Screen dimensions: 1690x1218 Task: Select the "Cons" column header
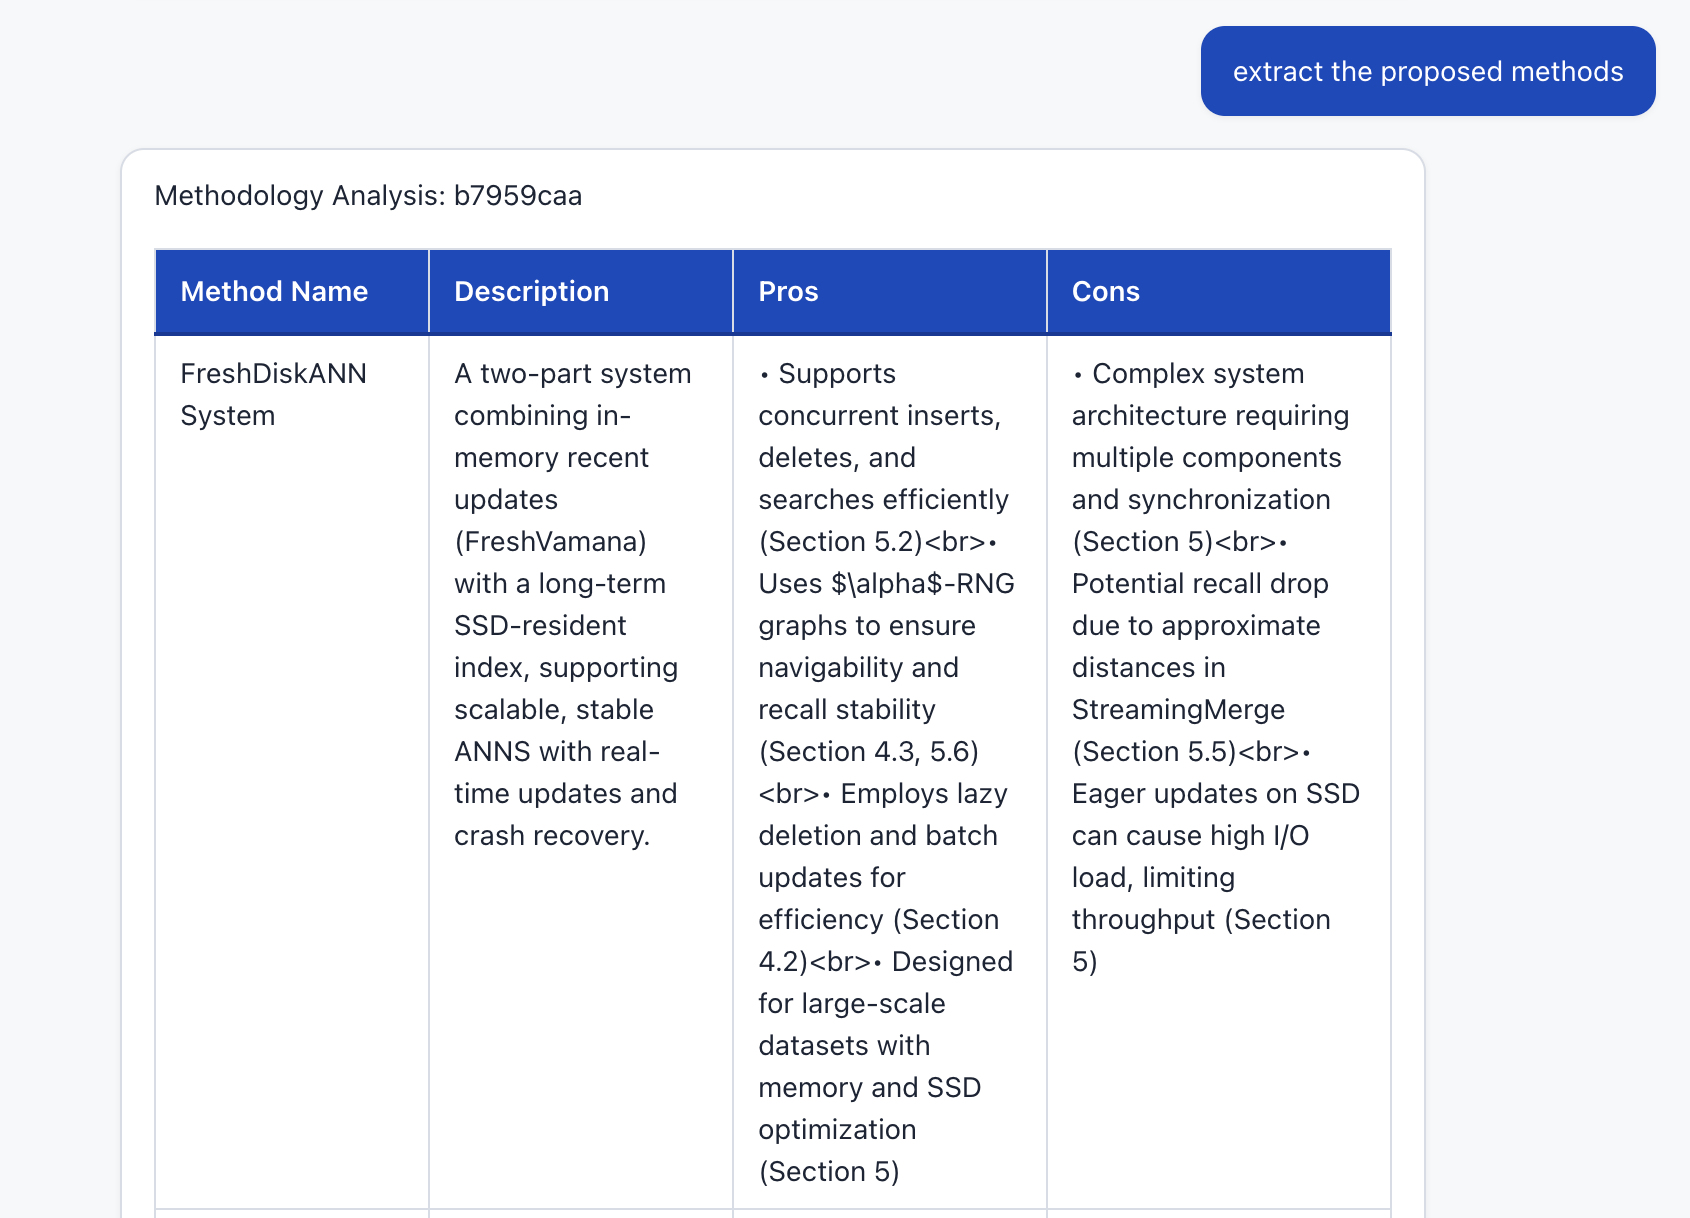[x=1105, y=292]
